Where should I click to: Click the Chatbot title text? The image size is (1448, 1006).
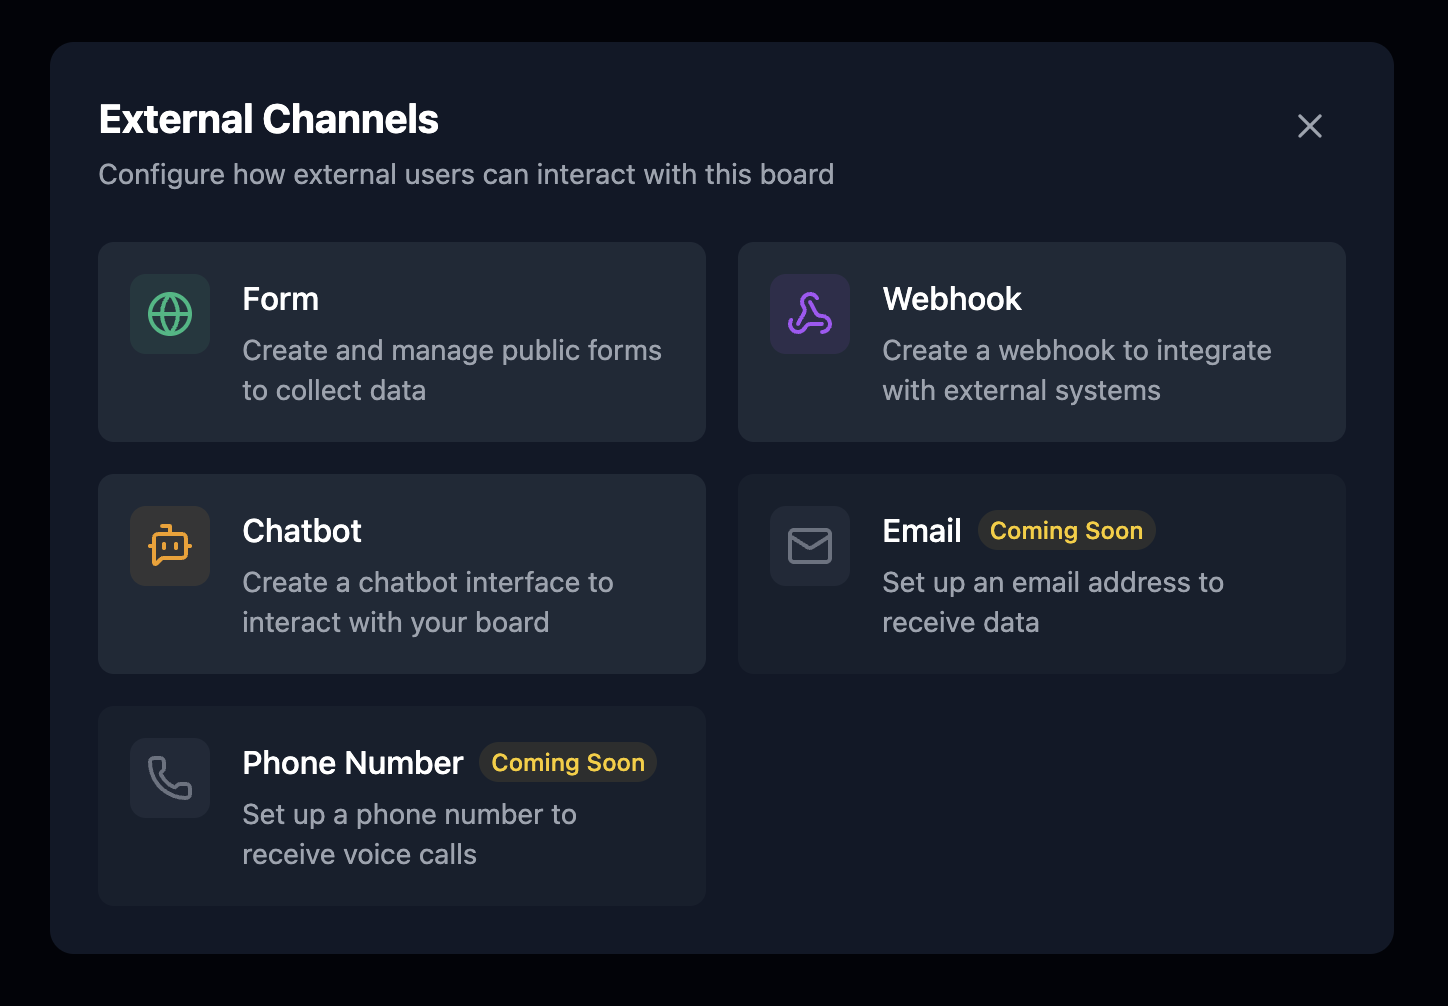coord(302,531)
